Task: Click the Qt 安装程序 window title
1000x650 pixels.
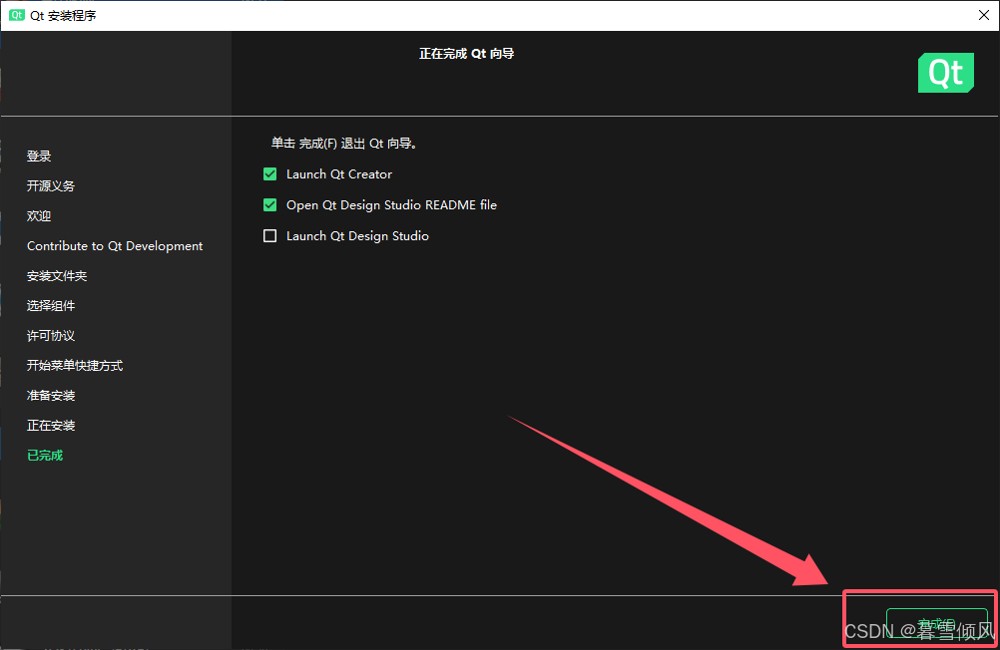Action: 63,15
